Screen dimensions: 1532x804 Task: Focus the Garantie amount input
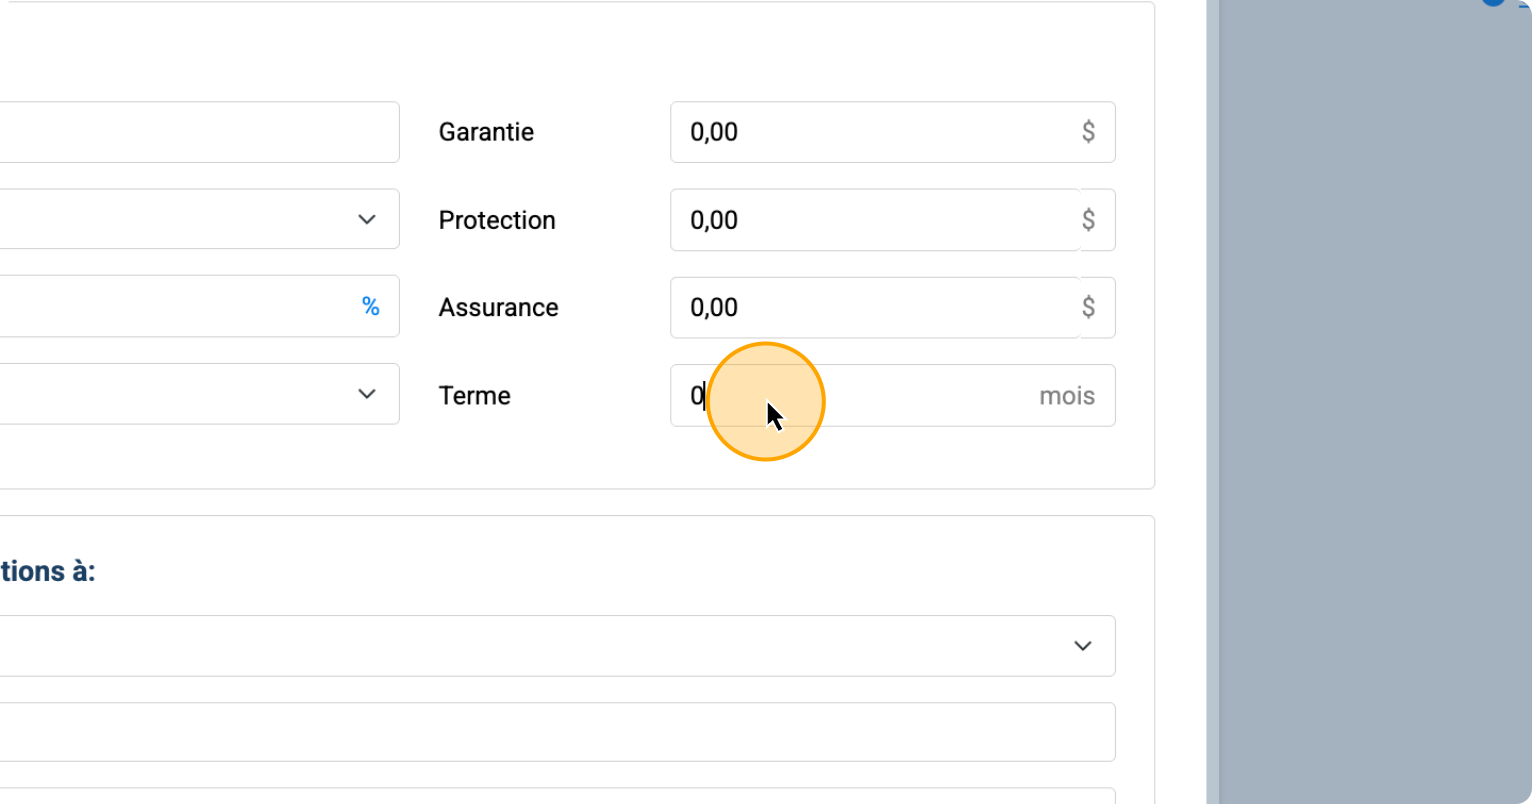click(870, 132)
